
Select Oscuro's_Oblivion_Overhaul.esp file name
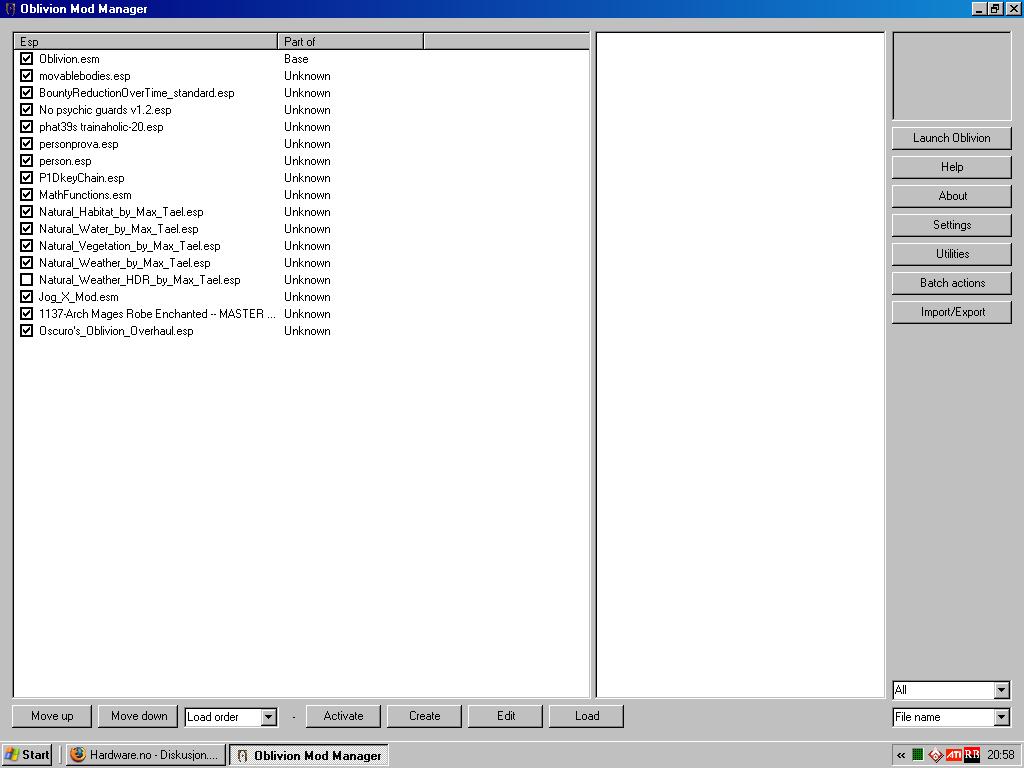click(x=116, y=330)
